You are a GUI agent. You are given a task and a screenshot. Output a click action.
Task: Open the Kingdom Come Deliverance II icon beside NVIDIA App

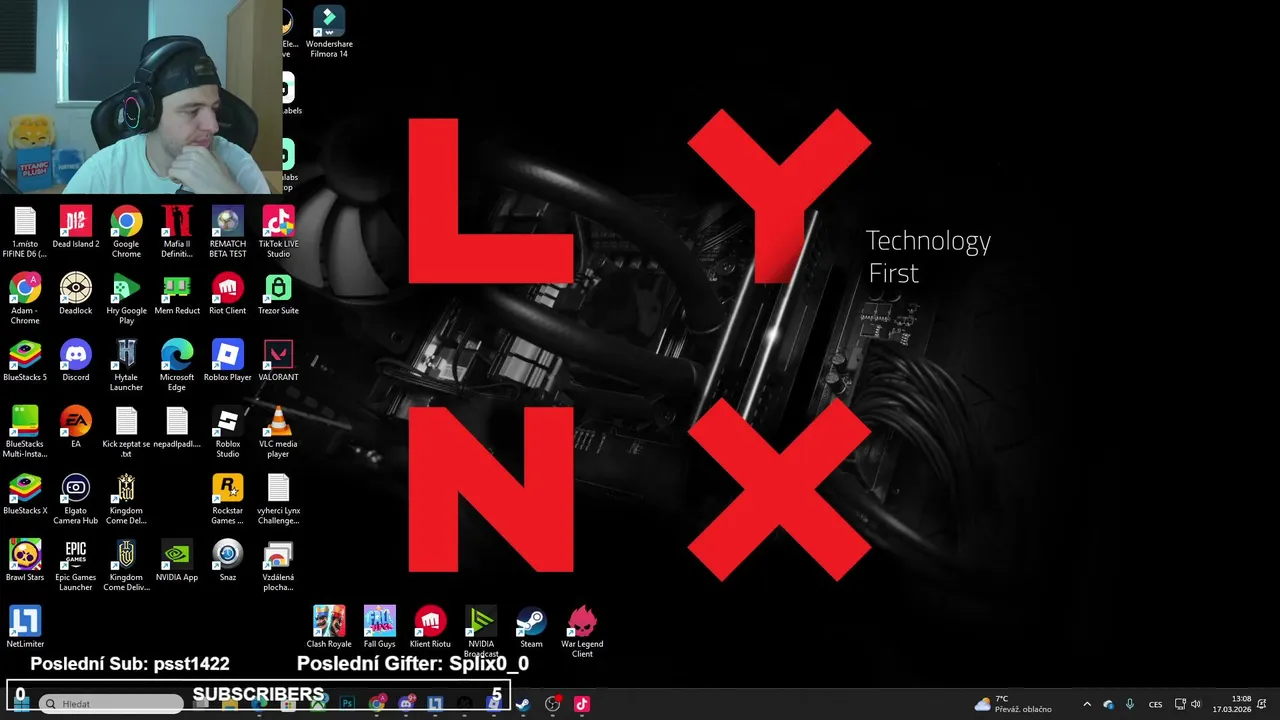(x=126, y=565)
